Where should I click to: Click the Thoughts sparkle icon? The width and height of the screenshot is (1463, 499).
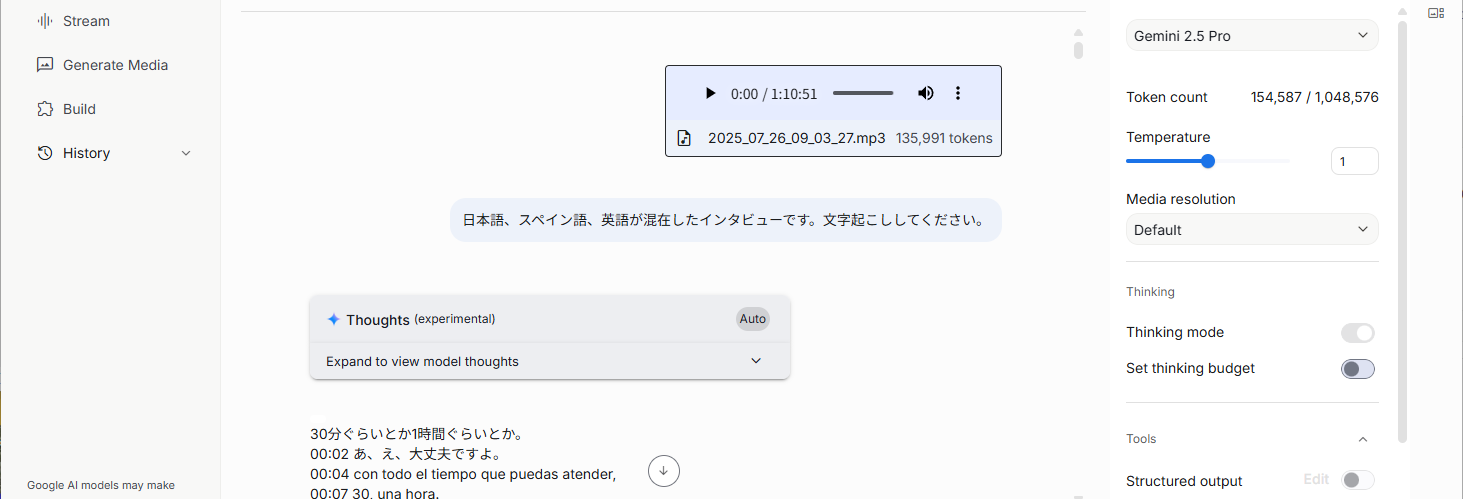click(334, 319)
